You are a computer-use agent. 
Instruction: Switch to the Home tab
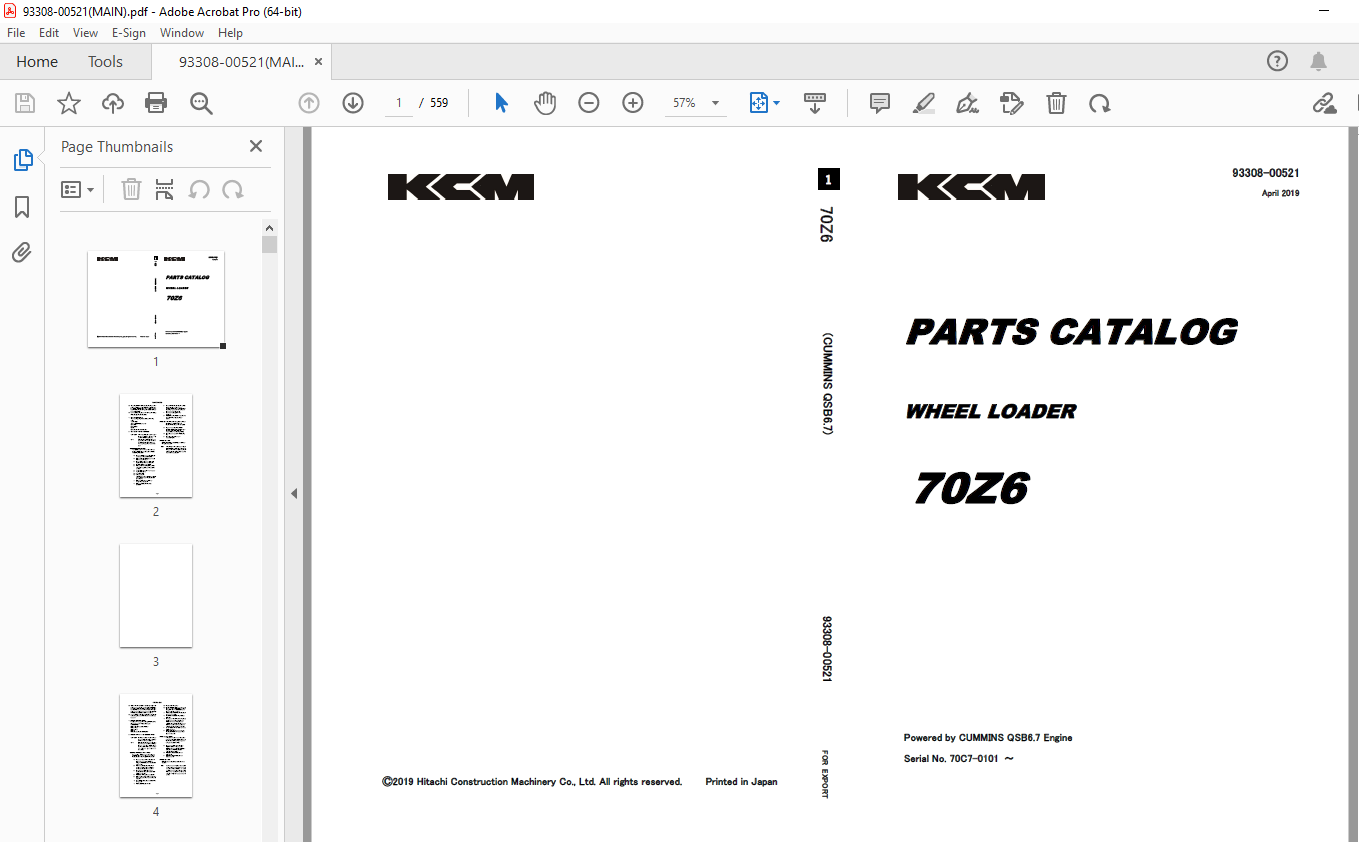(x=37, y=61)
